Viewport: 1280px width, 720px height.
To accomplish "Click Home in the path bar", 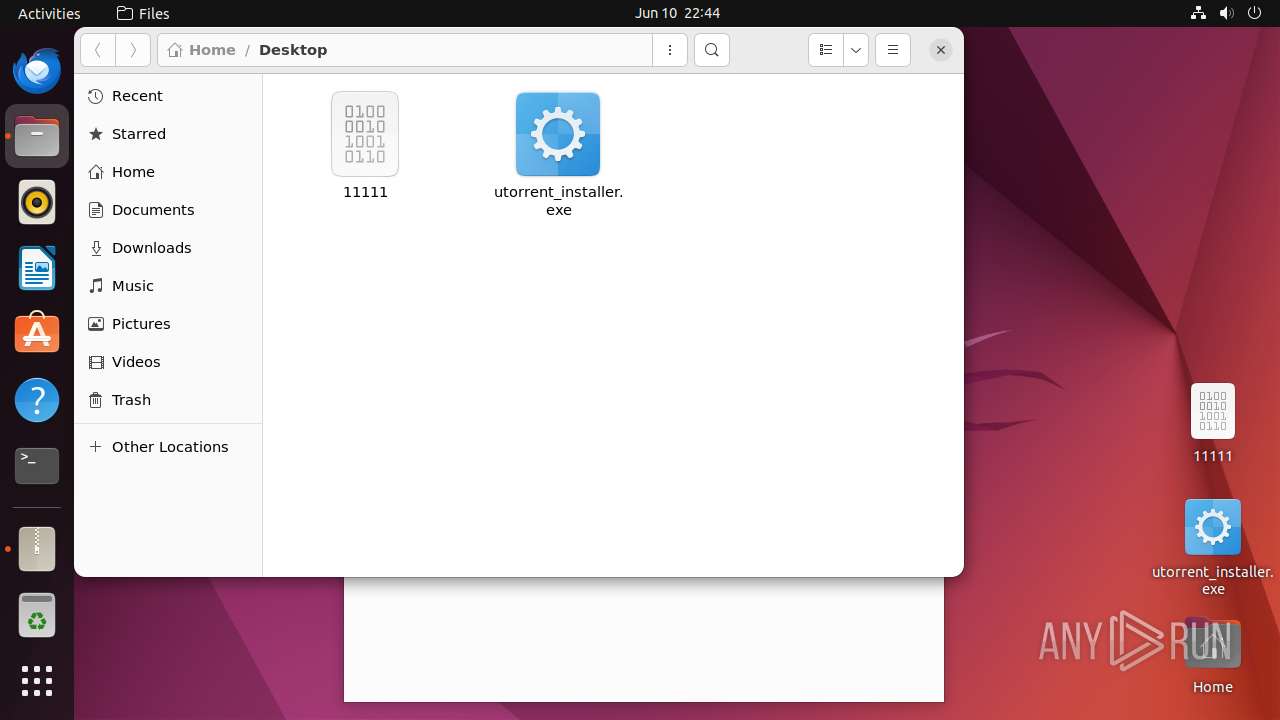I will 202,50.
